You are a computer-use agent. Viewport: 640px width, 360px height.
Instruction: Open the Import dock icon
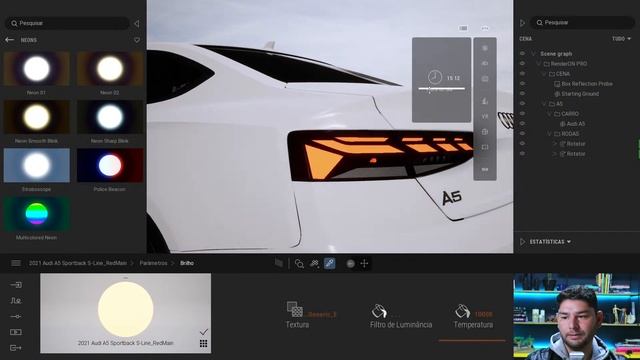[16, 285]
